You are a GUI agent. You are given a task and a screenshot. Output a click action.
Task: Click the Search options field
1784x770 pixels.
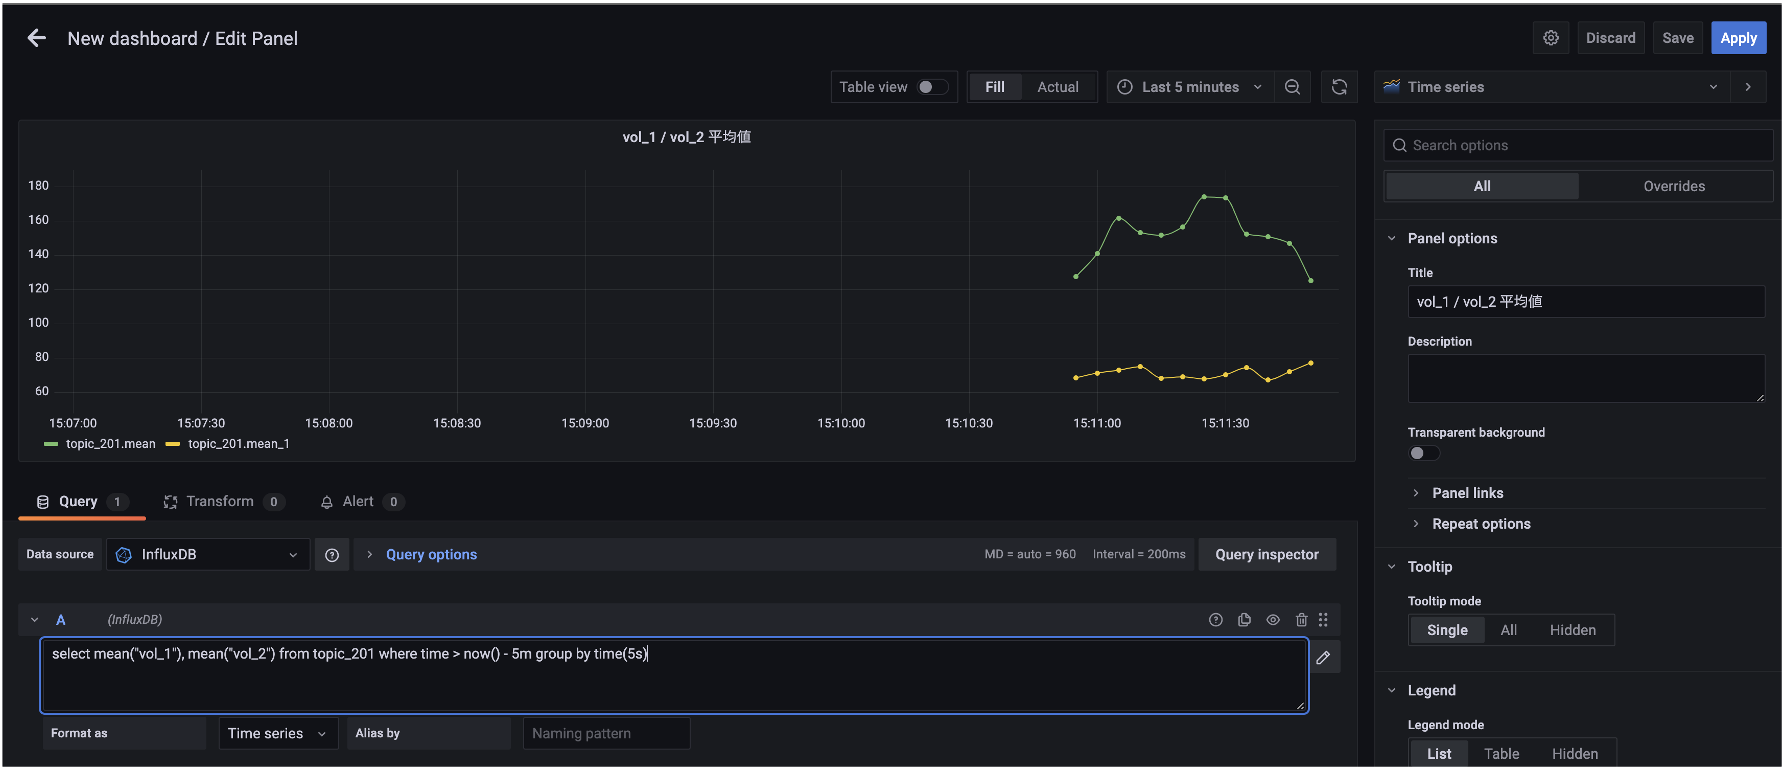[x=1578, y=145]
